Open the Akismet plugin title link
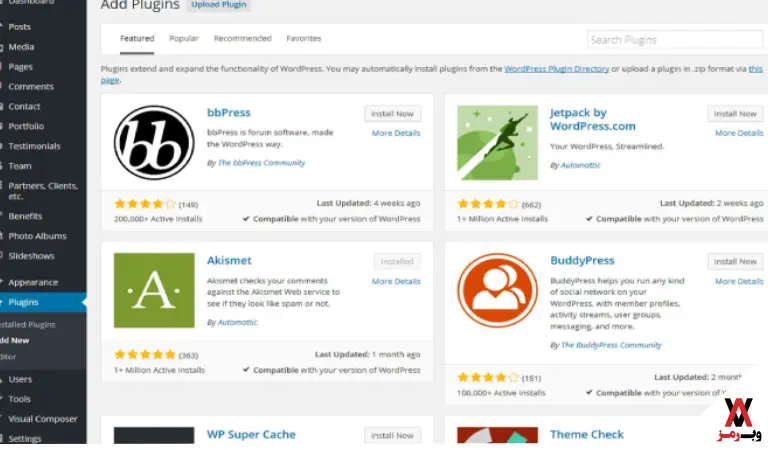The width and height of the screenshot is (768, 450). 229,260
